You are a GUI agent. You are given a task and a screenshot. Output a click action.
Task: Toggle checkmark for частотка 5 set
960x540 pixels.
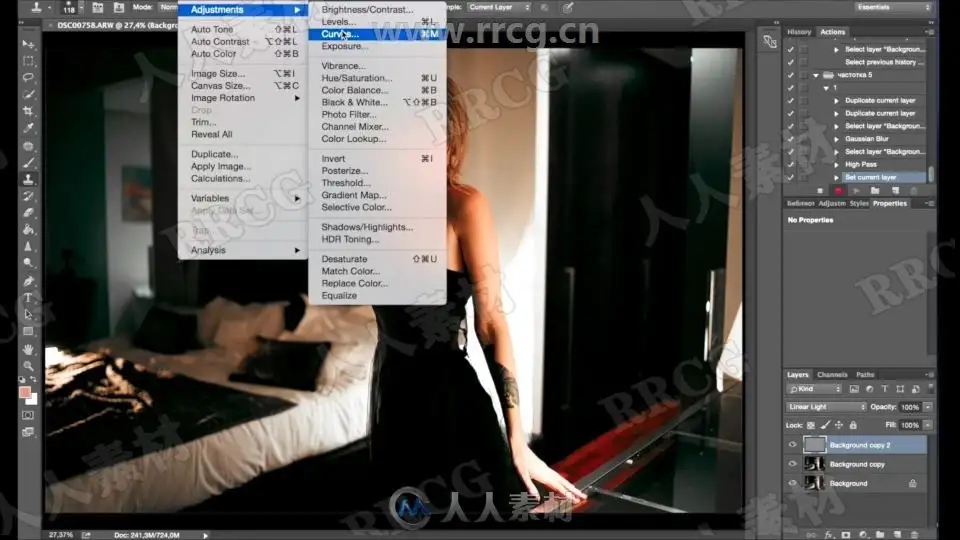[790, 75]
